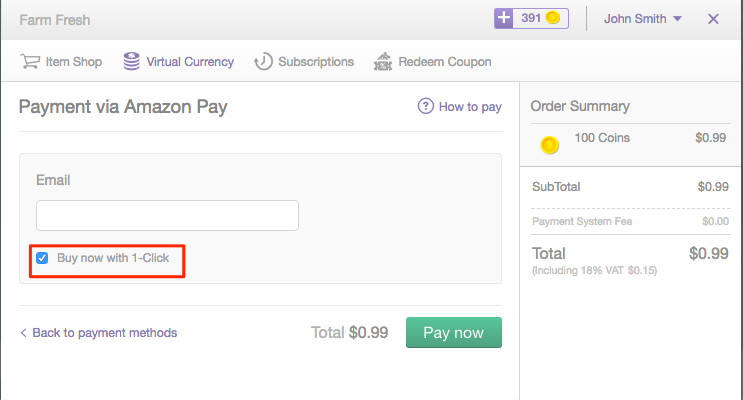Click the Payment System Fee label
This screenshot has width=743, height=400.
582,221
